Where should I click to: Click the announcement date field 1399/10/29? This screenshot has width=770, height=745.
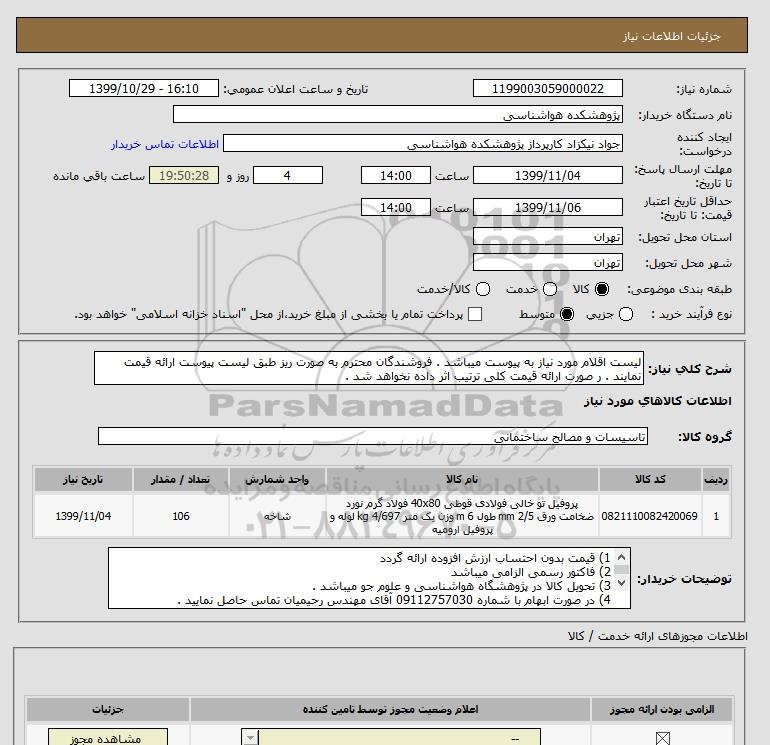(143, 88)
